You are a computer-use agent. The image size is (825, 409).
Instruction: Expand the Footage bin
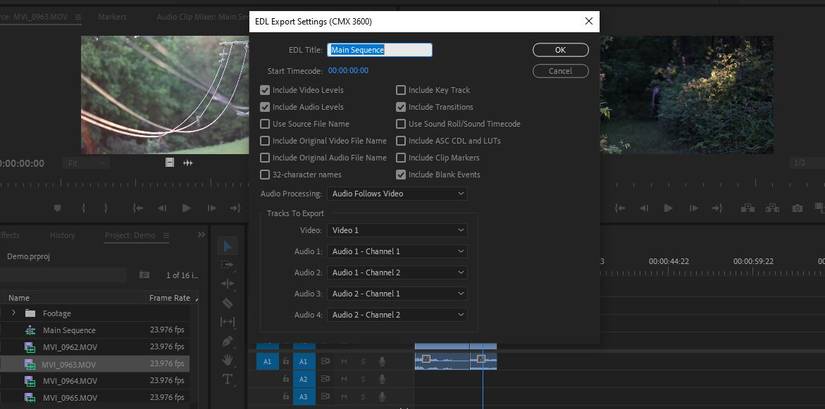tap(14, 313)
